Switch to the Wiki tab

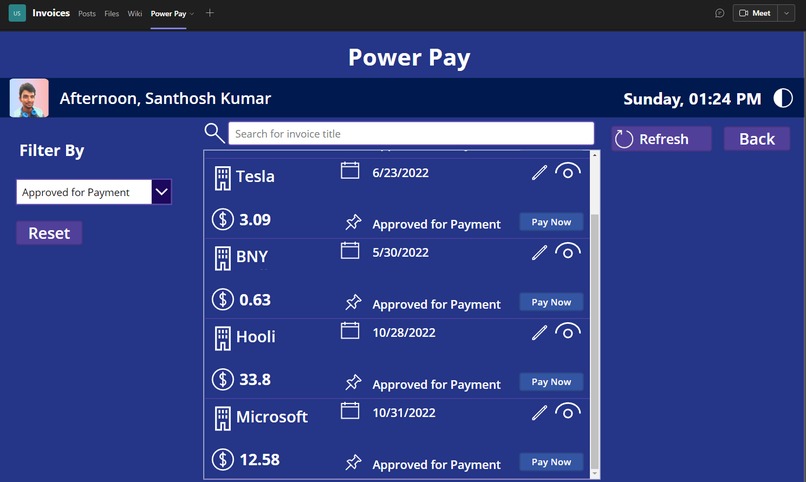[135, 14]
